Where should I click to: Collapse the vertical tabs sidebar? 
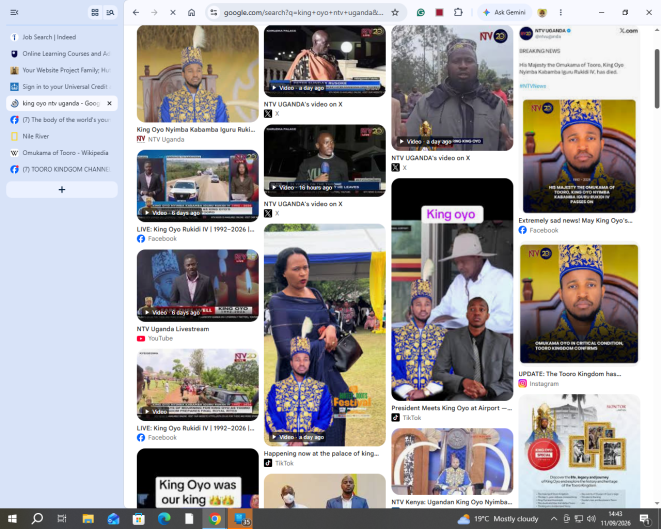pyautogui.click(x=14, y=13)
